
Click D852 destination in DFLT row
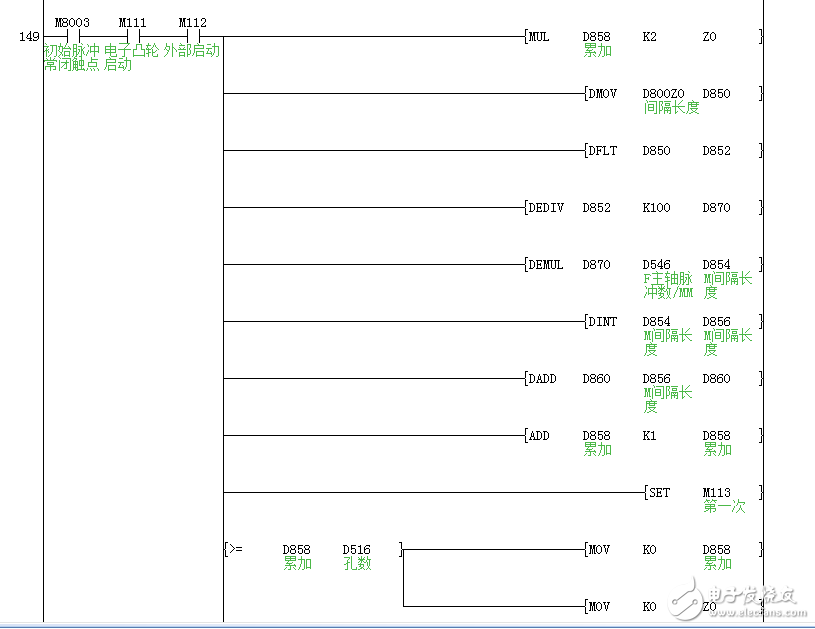[716, 151]
